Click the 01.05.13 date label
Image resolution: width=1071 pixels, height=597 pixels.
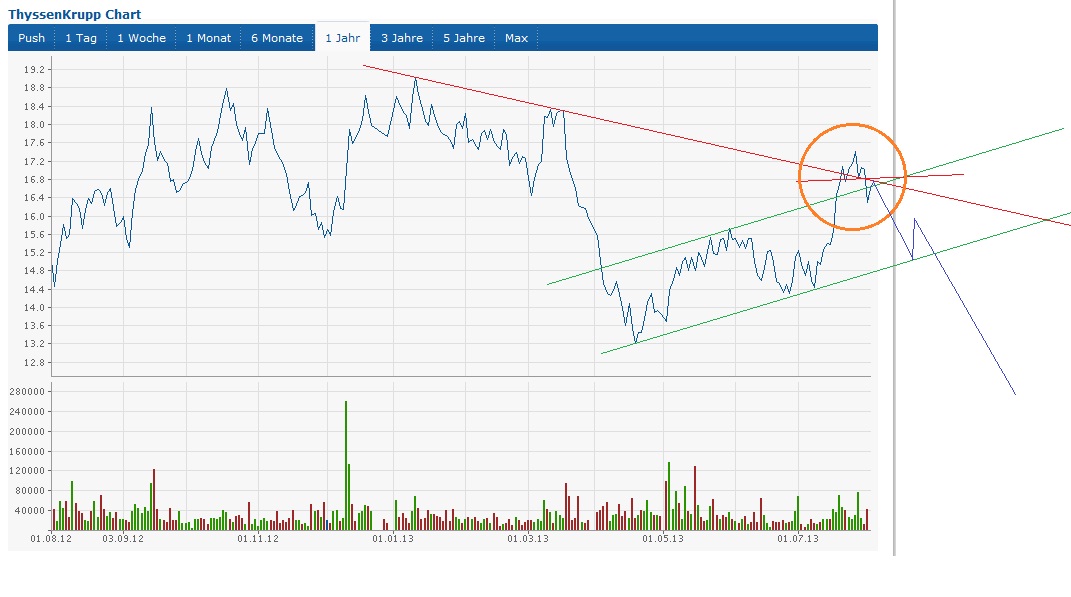tap(663, 539)
